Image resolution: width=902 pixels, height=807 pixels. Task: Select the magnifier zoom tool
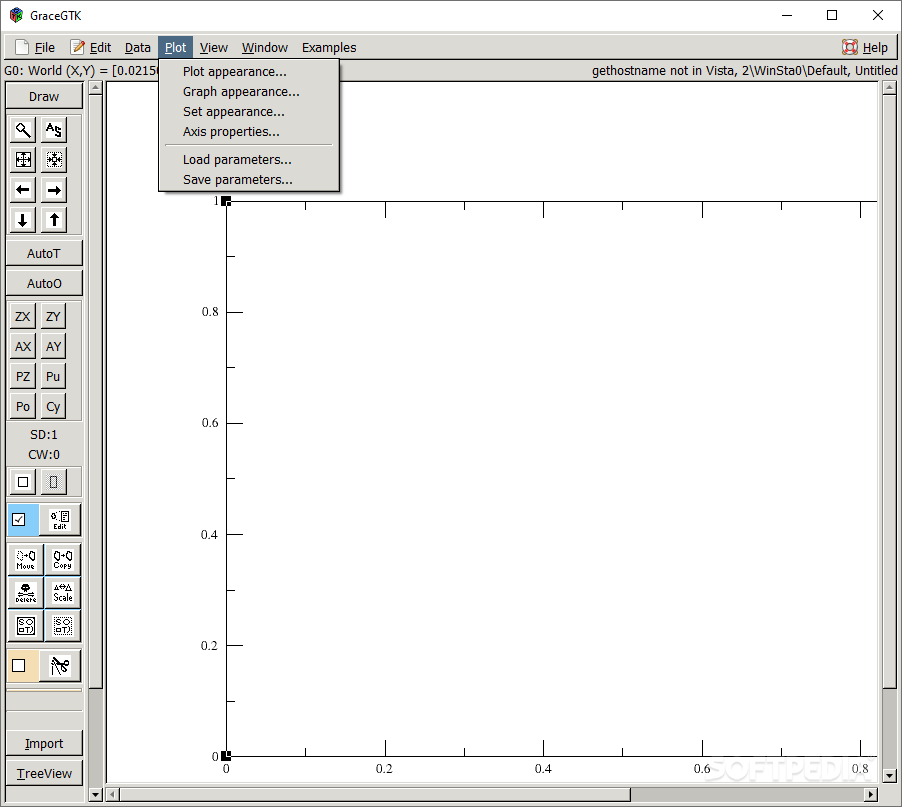click(23, 130)
